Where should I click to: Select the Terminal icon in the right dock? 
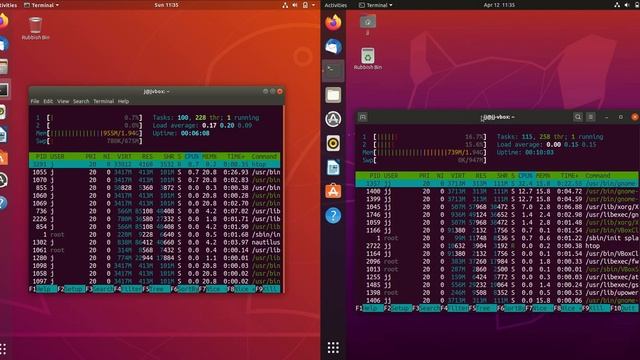333,70
